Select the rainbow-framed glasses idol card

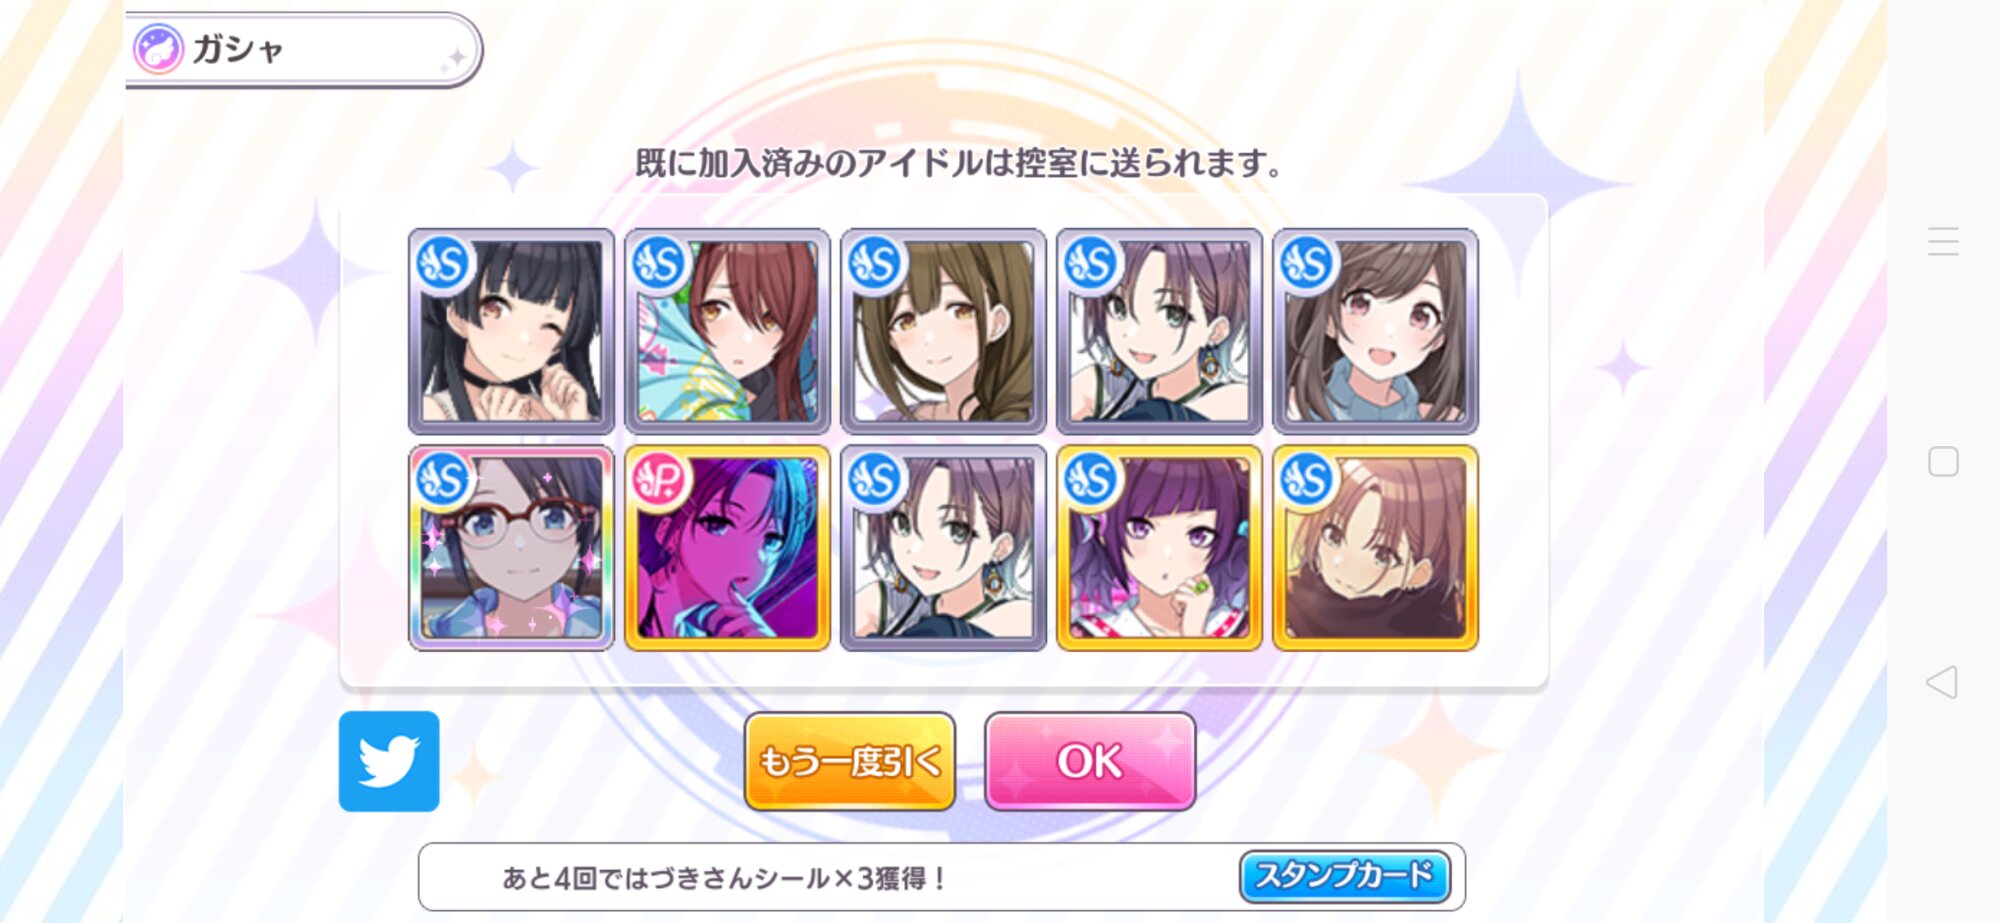pyautogui.click(x=511, y=548)
